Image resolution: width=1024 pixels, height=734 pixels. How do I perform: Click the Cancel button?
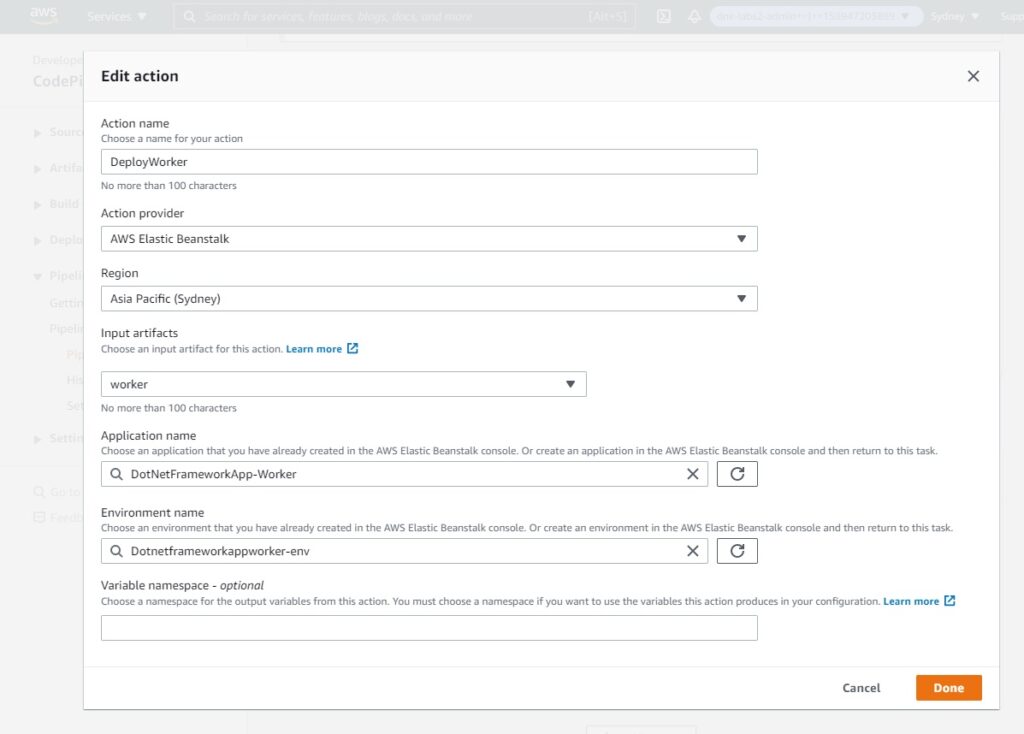coord(861,688)
